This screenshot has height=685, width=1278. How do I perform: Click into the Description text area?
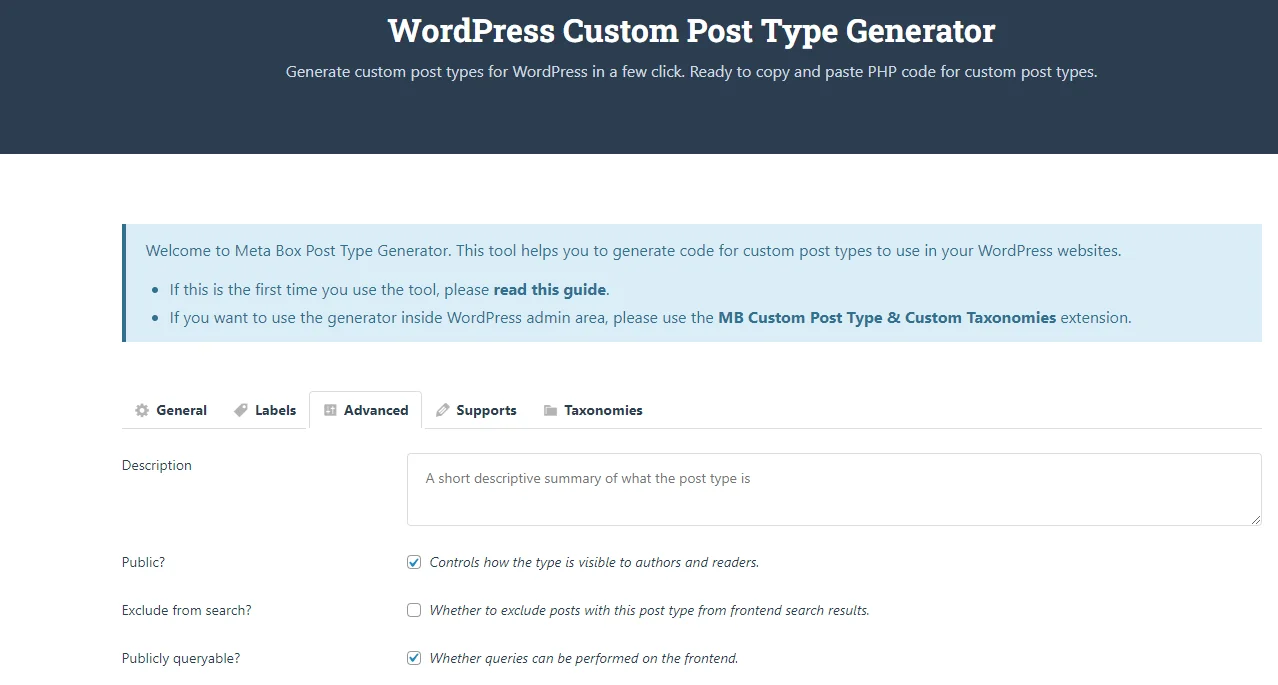(834, 489)
